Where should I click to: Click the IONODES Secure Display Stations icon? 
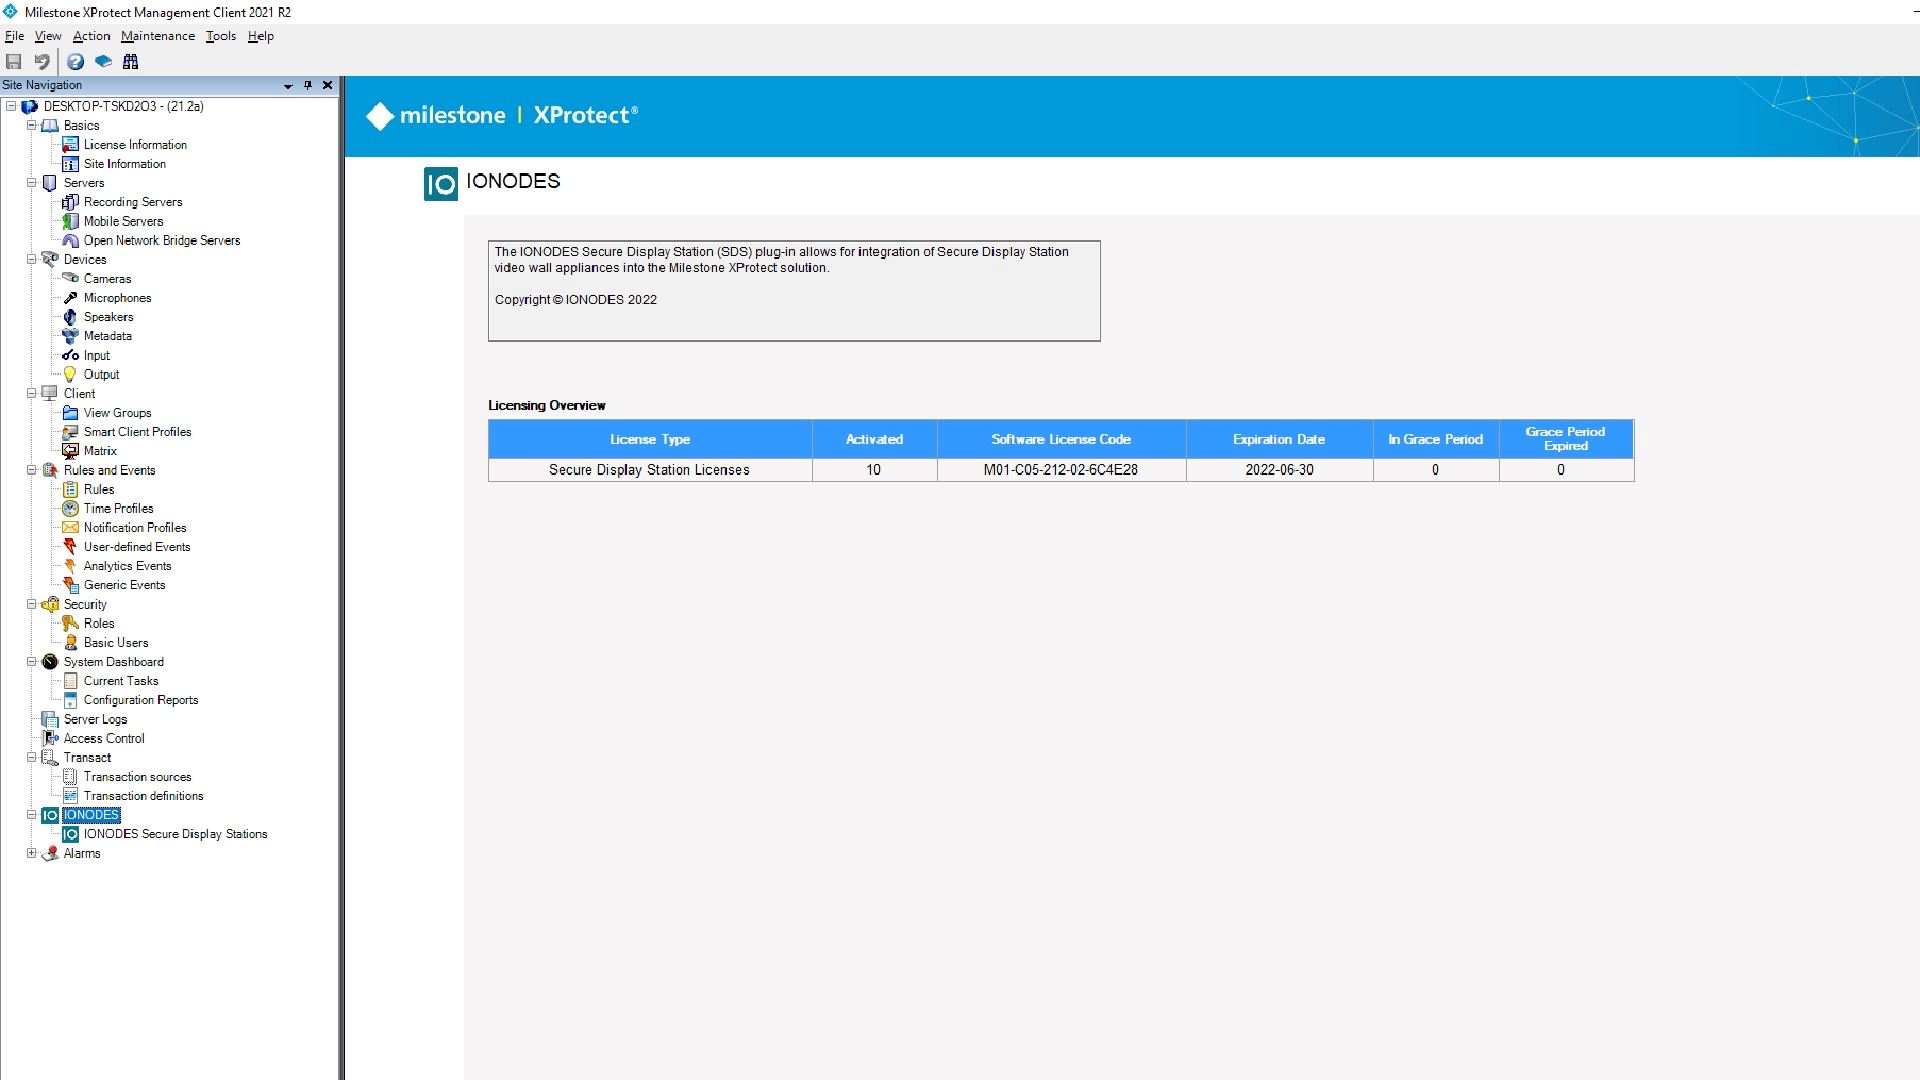[x=70, y=834]
